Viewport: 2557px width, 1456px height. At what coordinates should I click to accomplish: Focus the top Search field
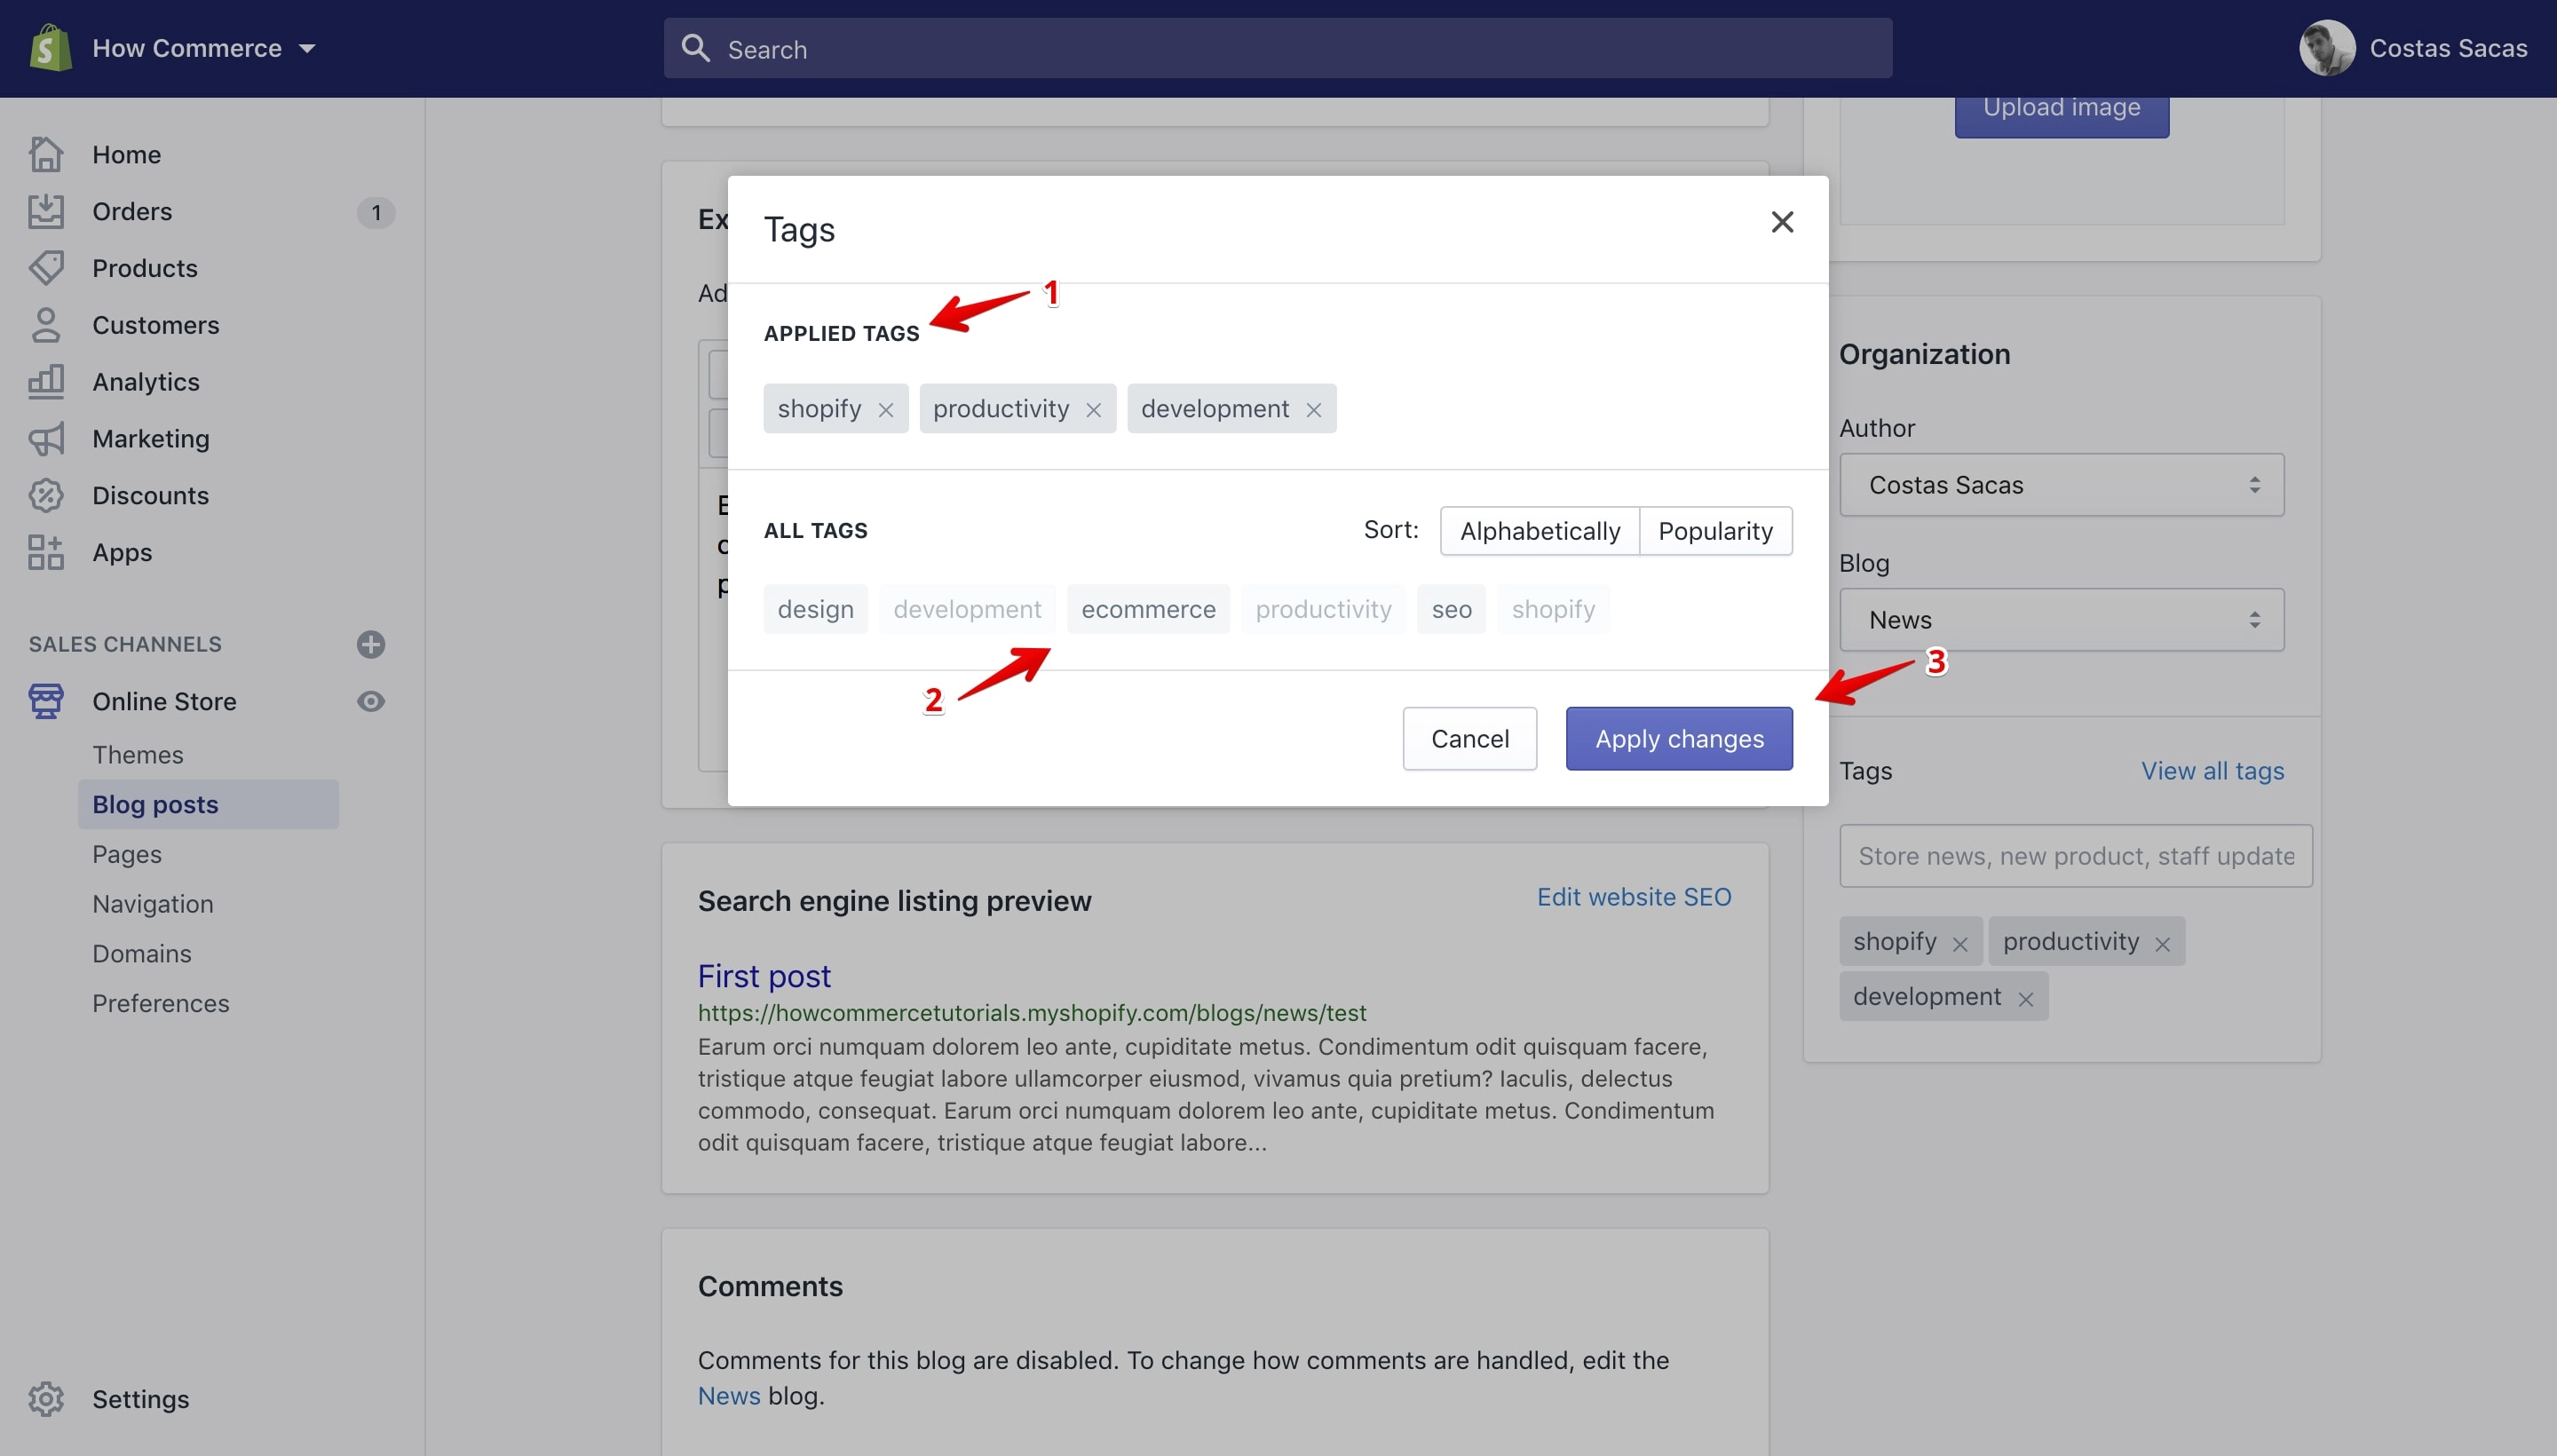point(1277,48)
